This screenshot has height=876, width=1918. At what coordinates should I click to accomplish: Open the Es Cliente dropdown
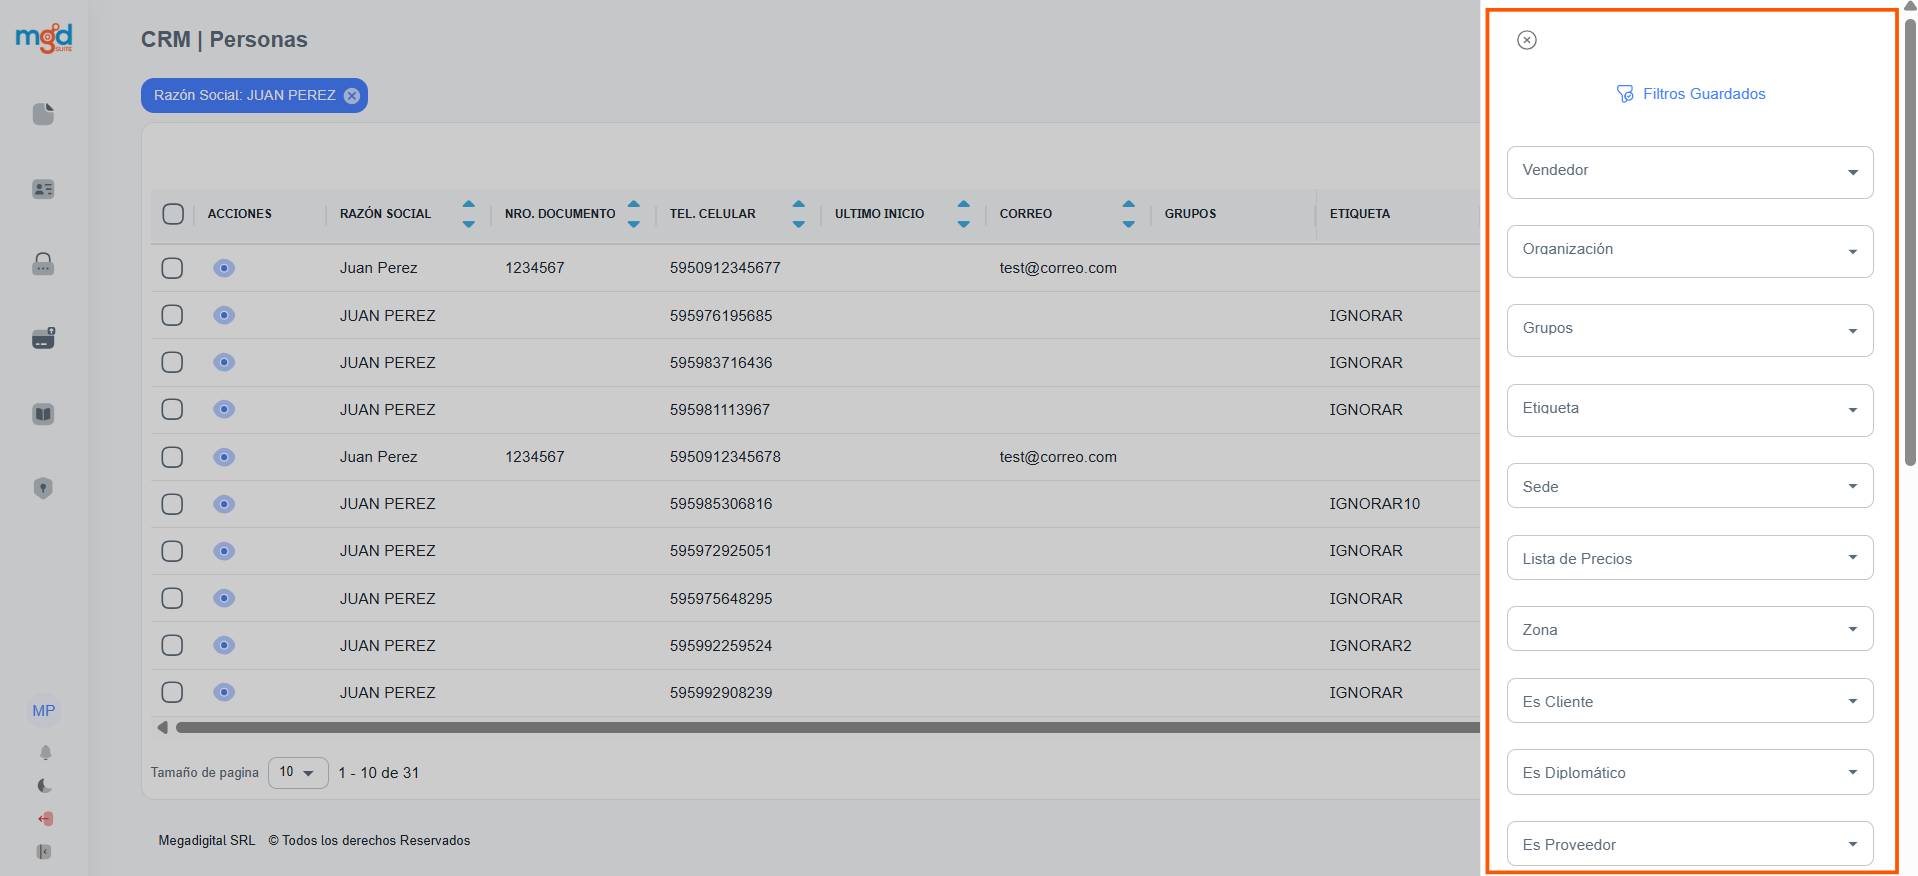click(x=1689, y=701)
